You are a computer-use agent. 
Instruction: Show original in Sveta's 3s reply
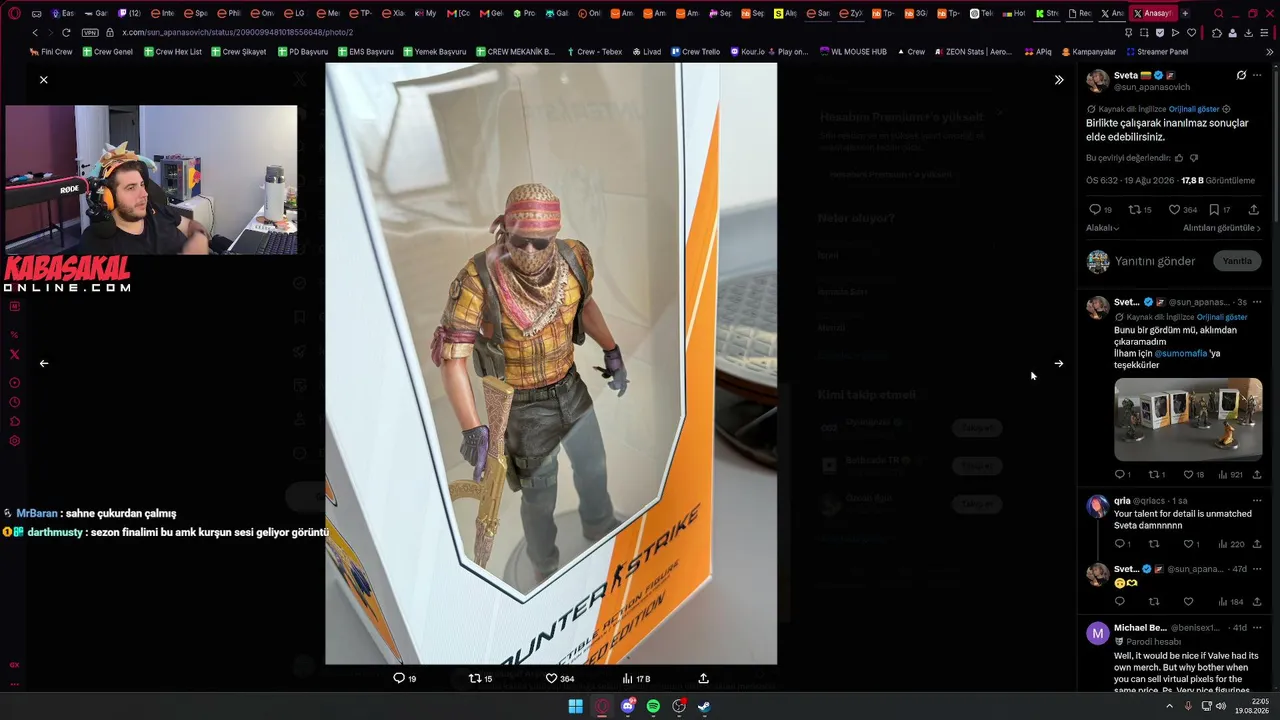pyautogui.click(x=1222, y=317)
